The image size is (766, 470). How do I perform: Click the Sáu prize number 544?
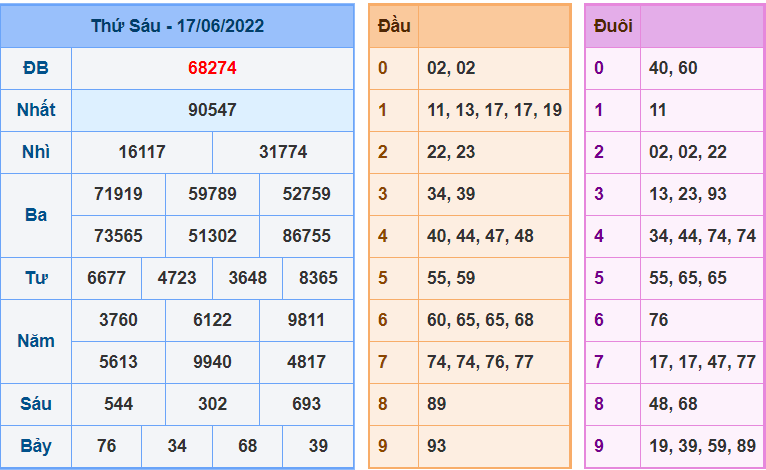119,404
